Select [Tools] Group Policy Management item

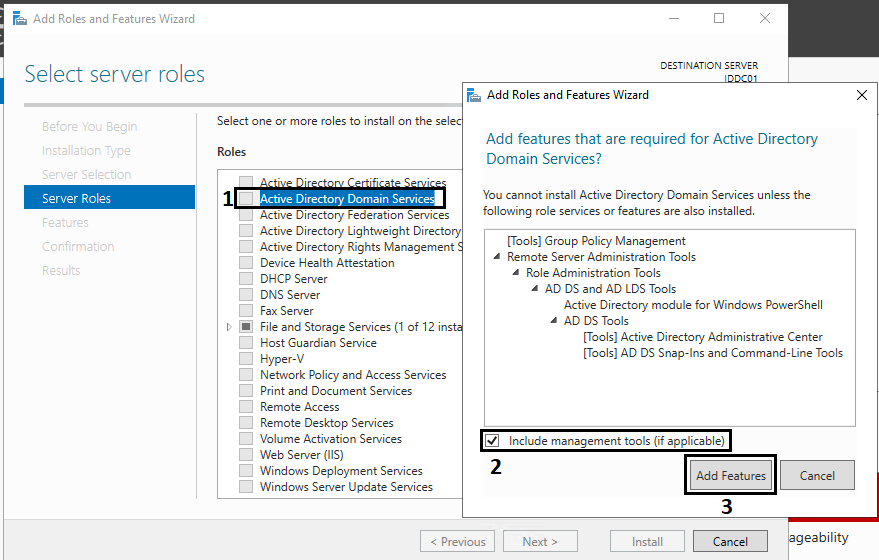[x=596, y=240]
